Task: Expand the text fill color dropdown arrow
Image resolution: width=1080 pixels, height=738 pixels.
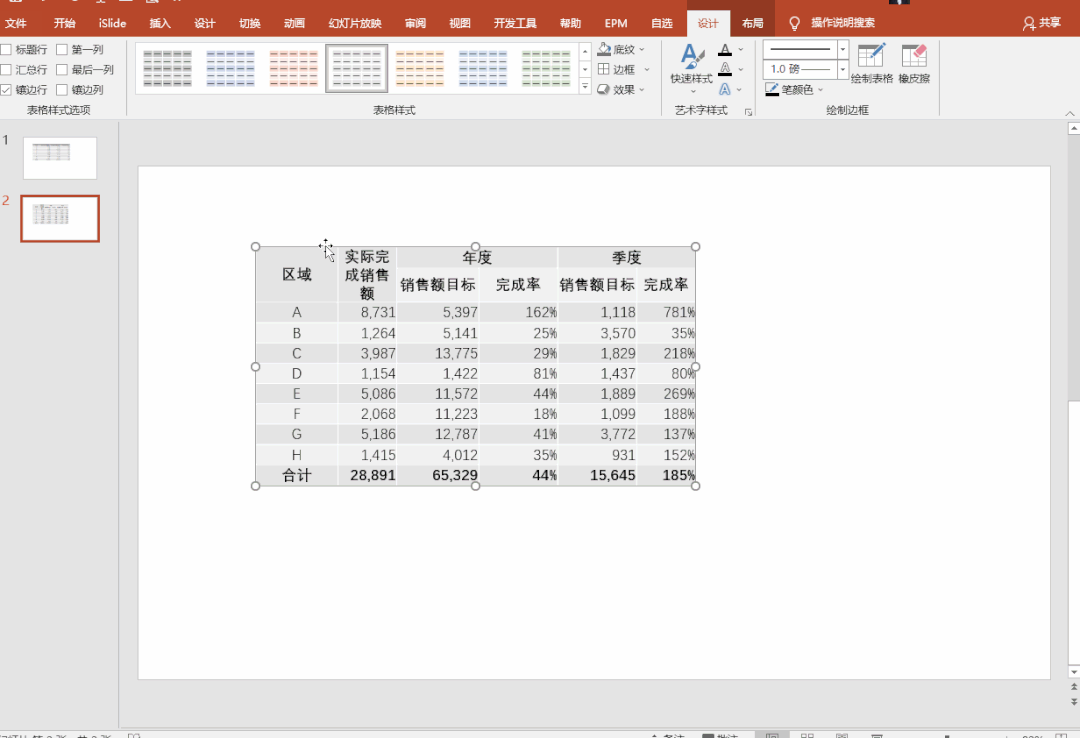Action: pyautogui.click(x=740, y=50)
